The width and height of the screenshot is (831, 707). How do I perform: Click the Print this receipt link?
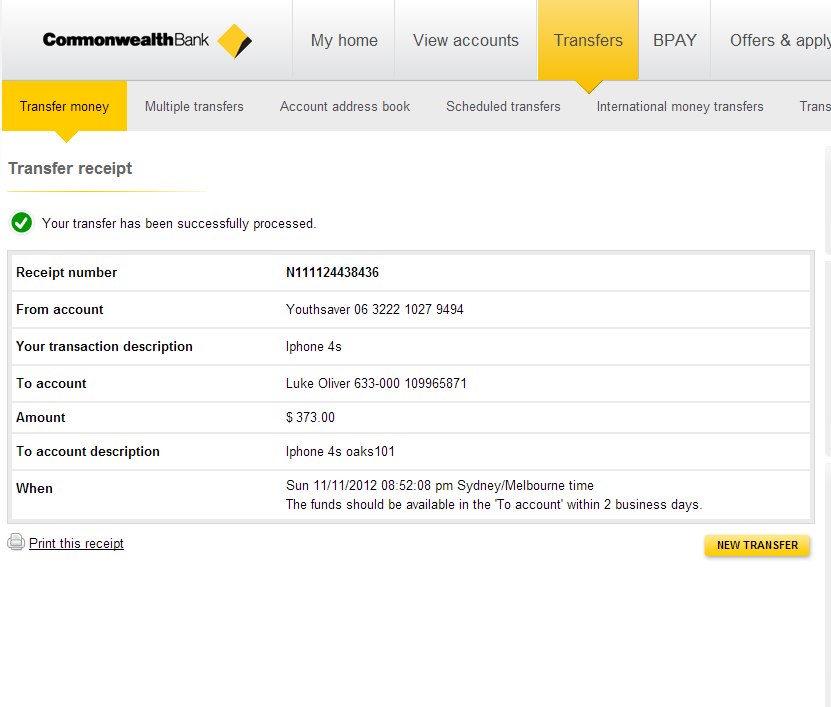pos(76,543)
